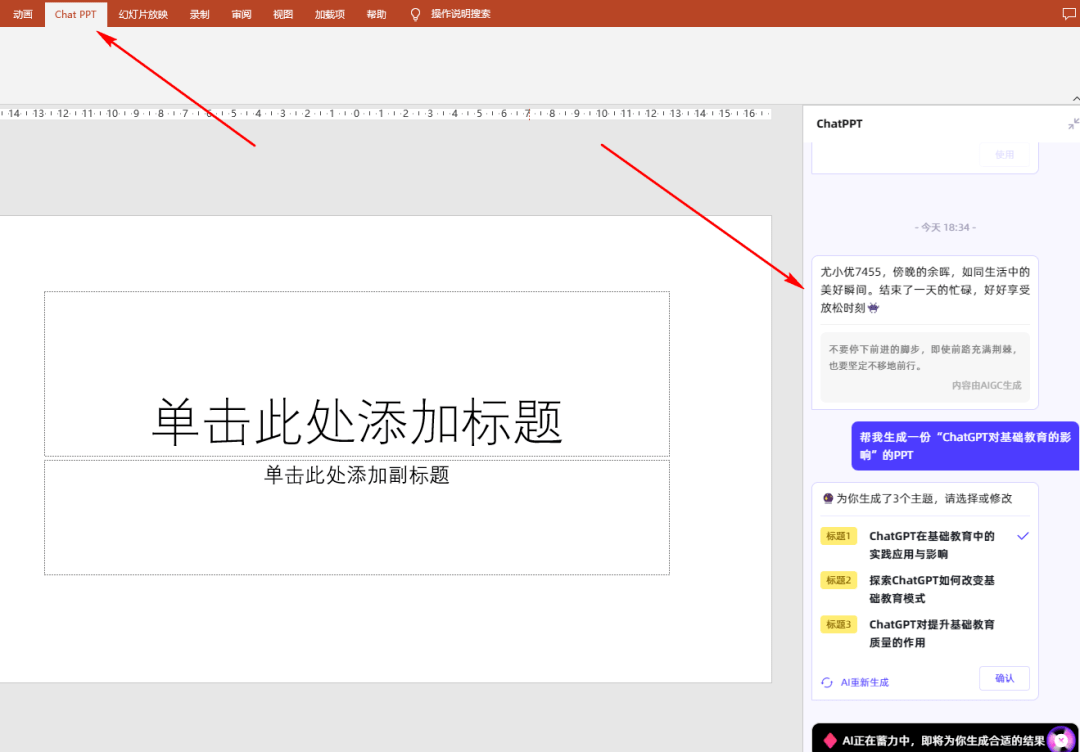Image resolution: width=1080 pixels, height=752 pixels.
Task: Click the quote 不要停下前进的脚步
Action: tap(923, 357)
